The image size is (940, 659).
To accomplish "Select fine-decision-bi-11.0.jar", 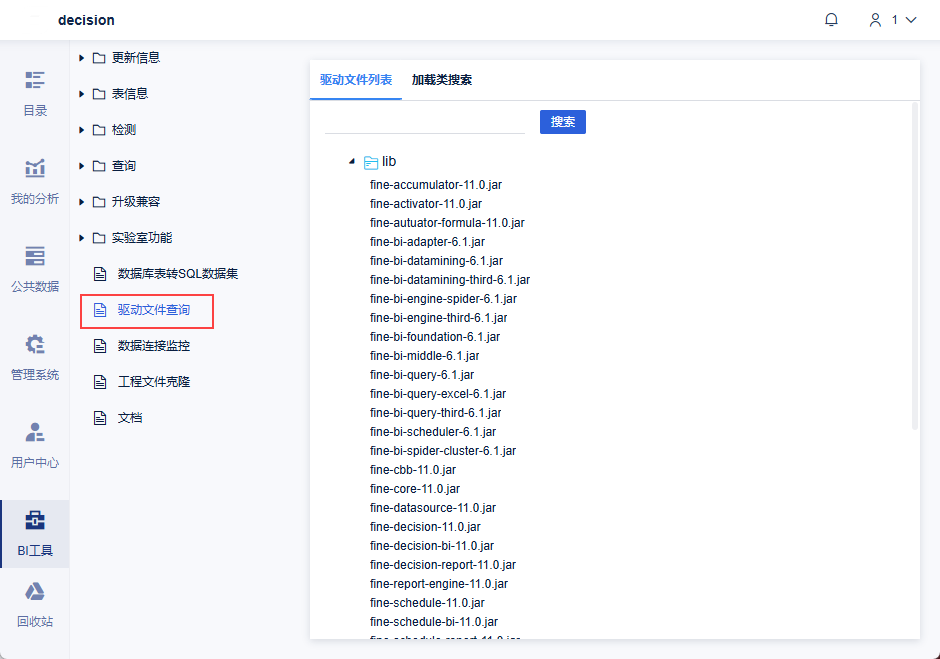I will (x=432, y=546).
